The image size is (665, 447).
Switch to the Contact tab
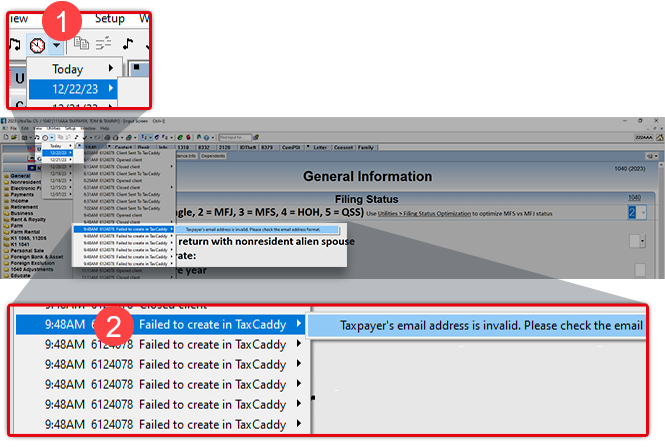[123, 148]
